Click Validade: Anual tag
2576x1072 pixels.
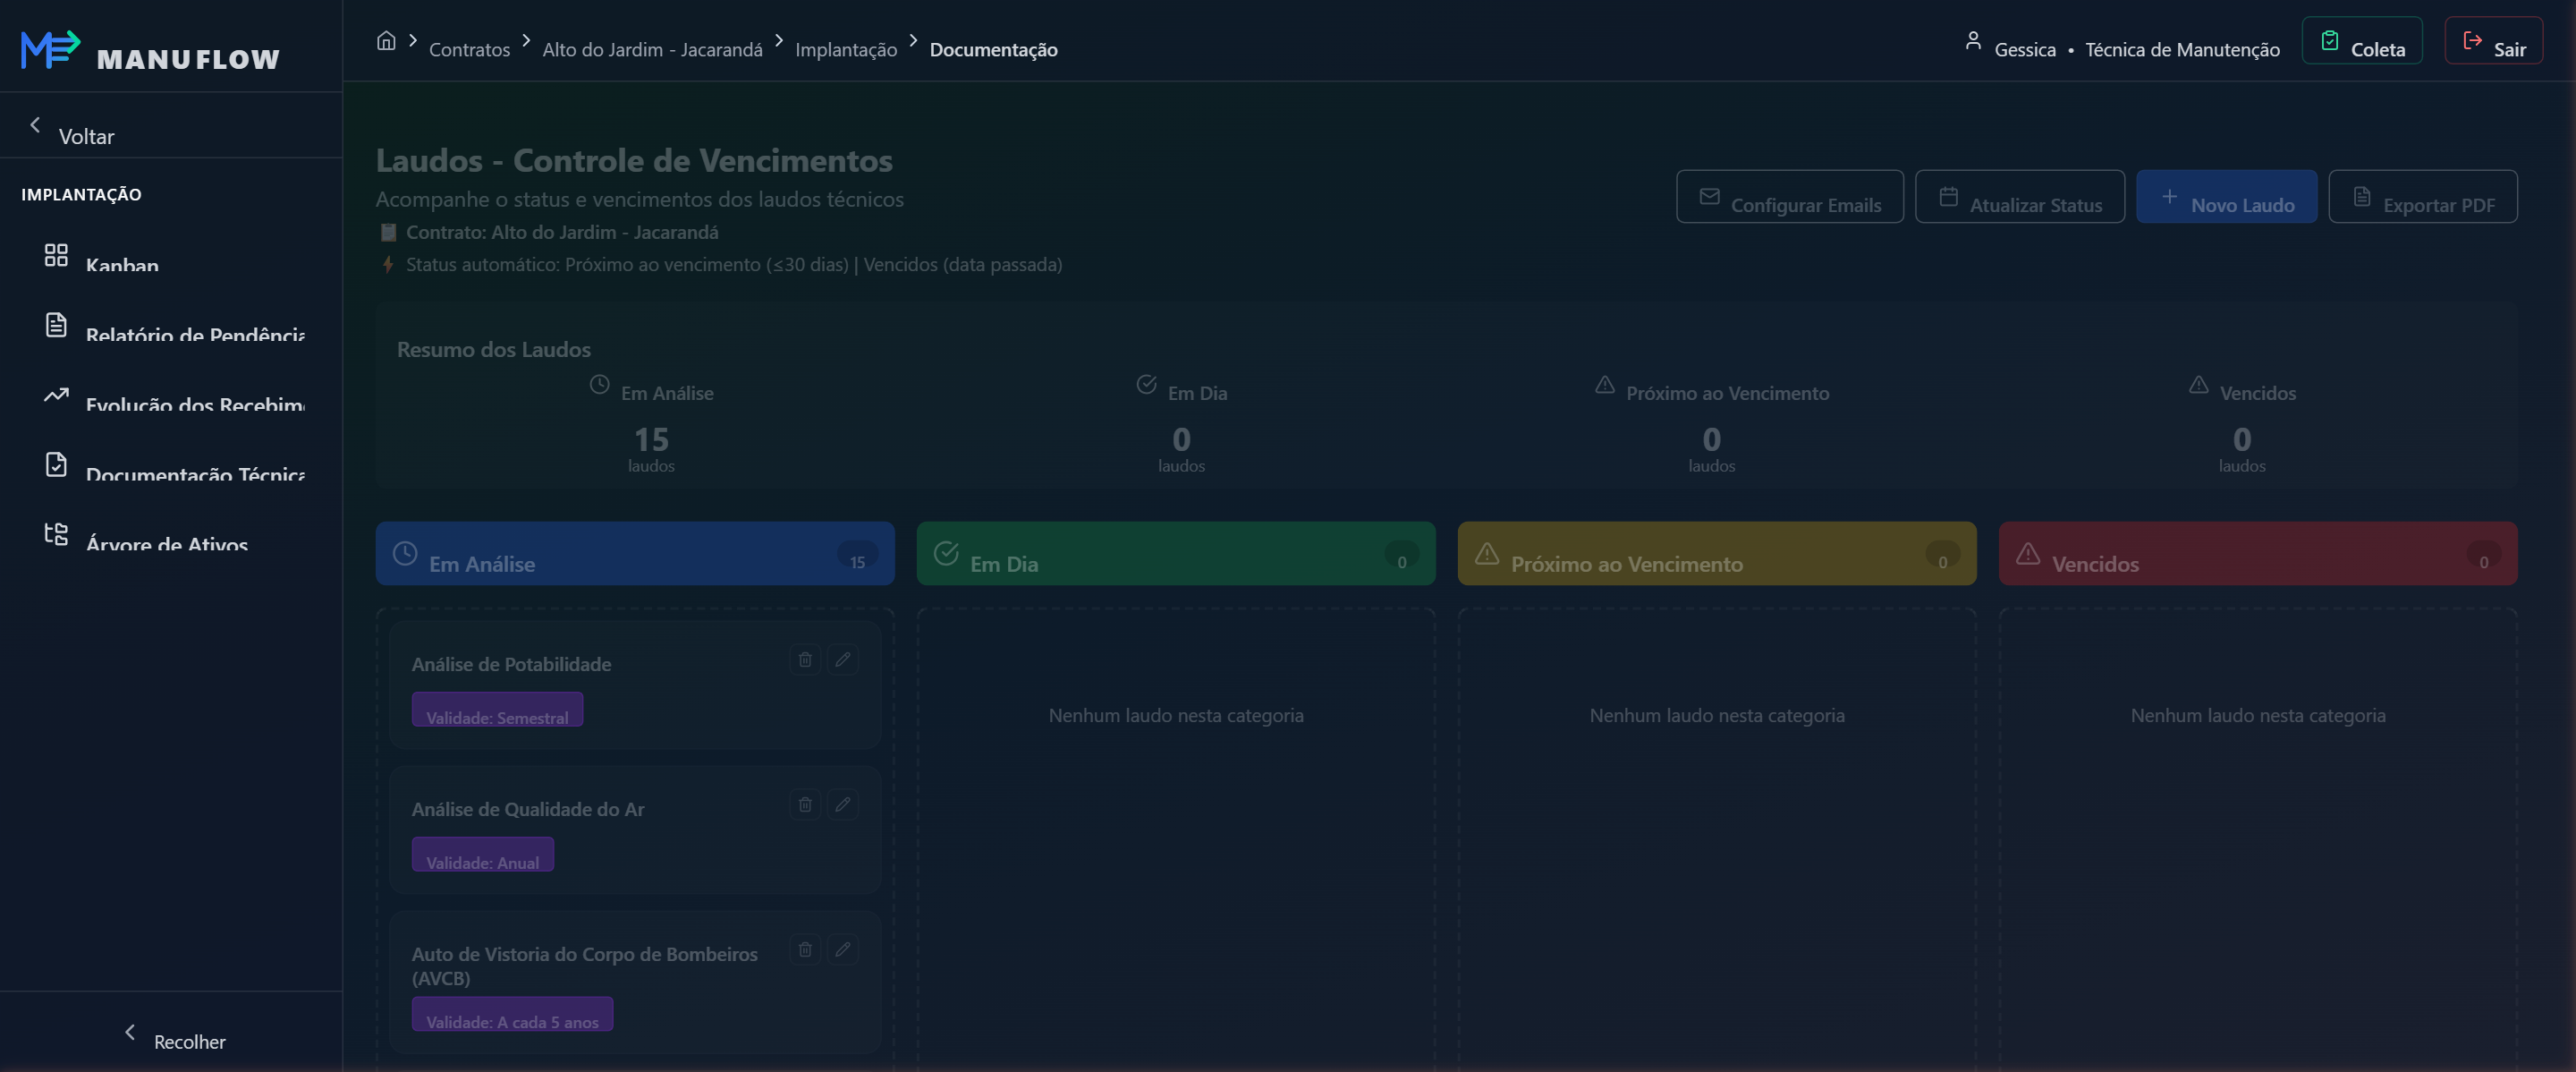(483, 855)
